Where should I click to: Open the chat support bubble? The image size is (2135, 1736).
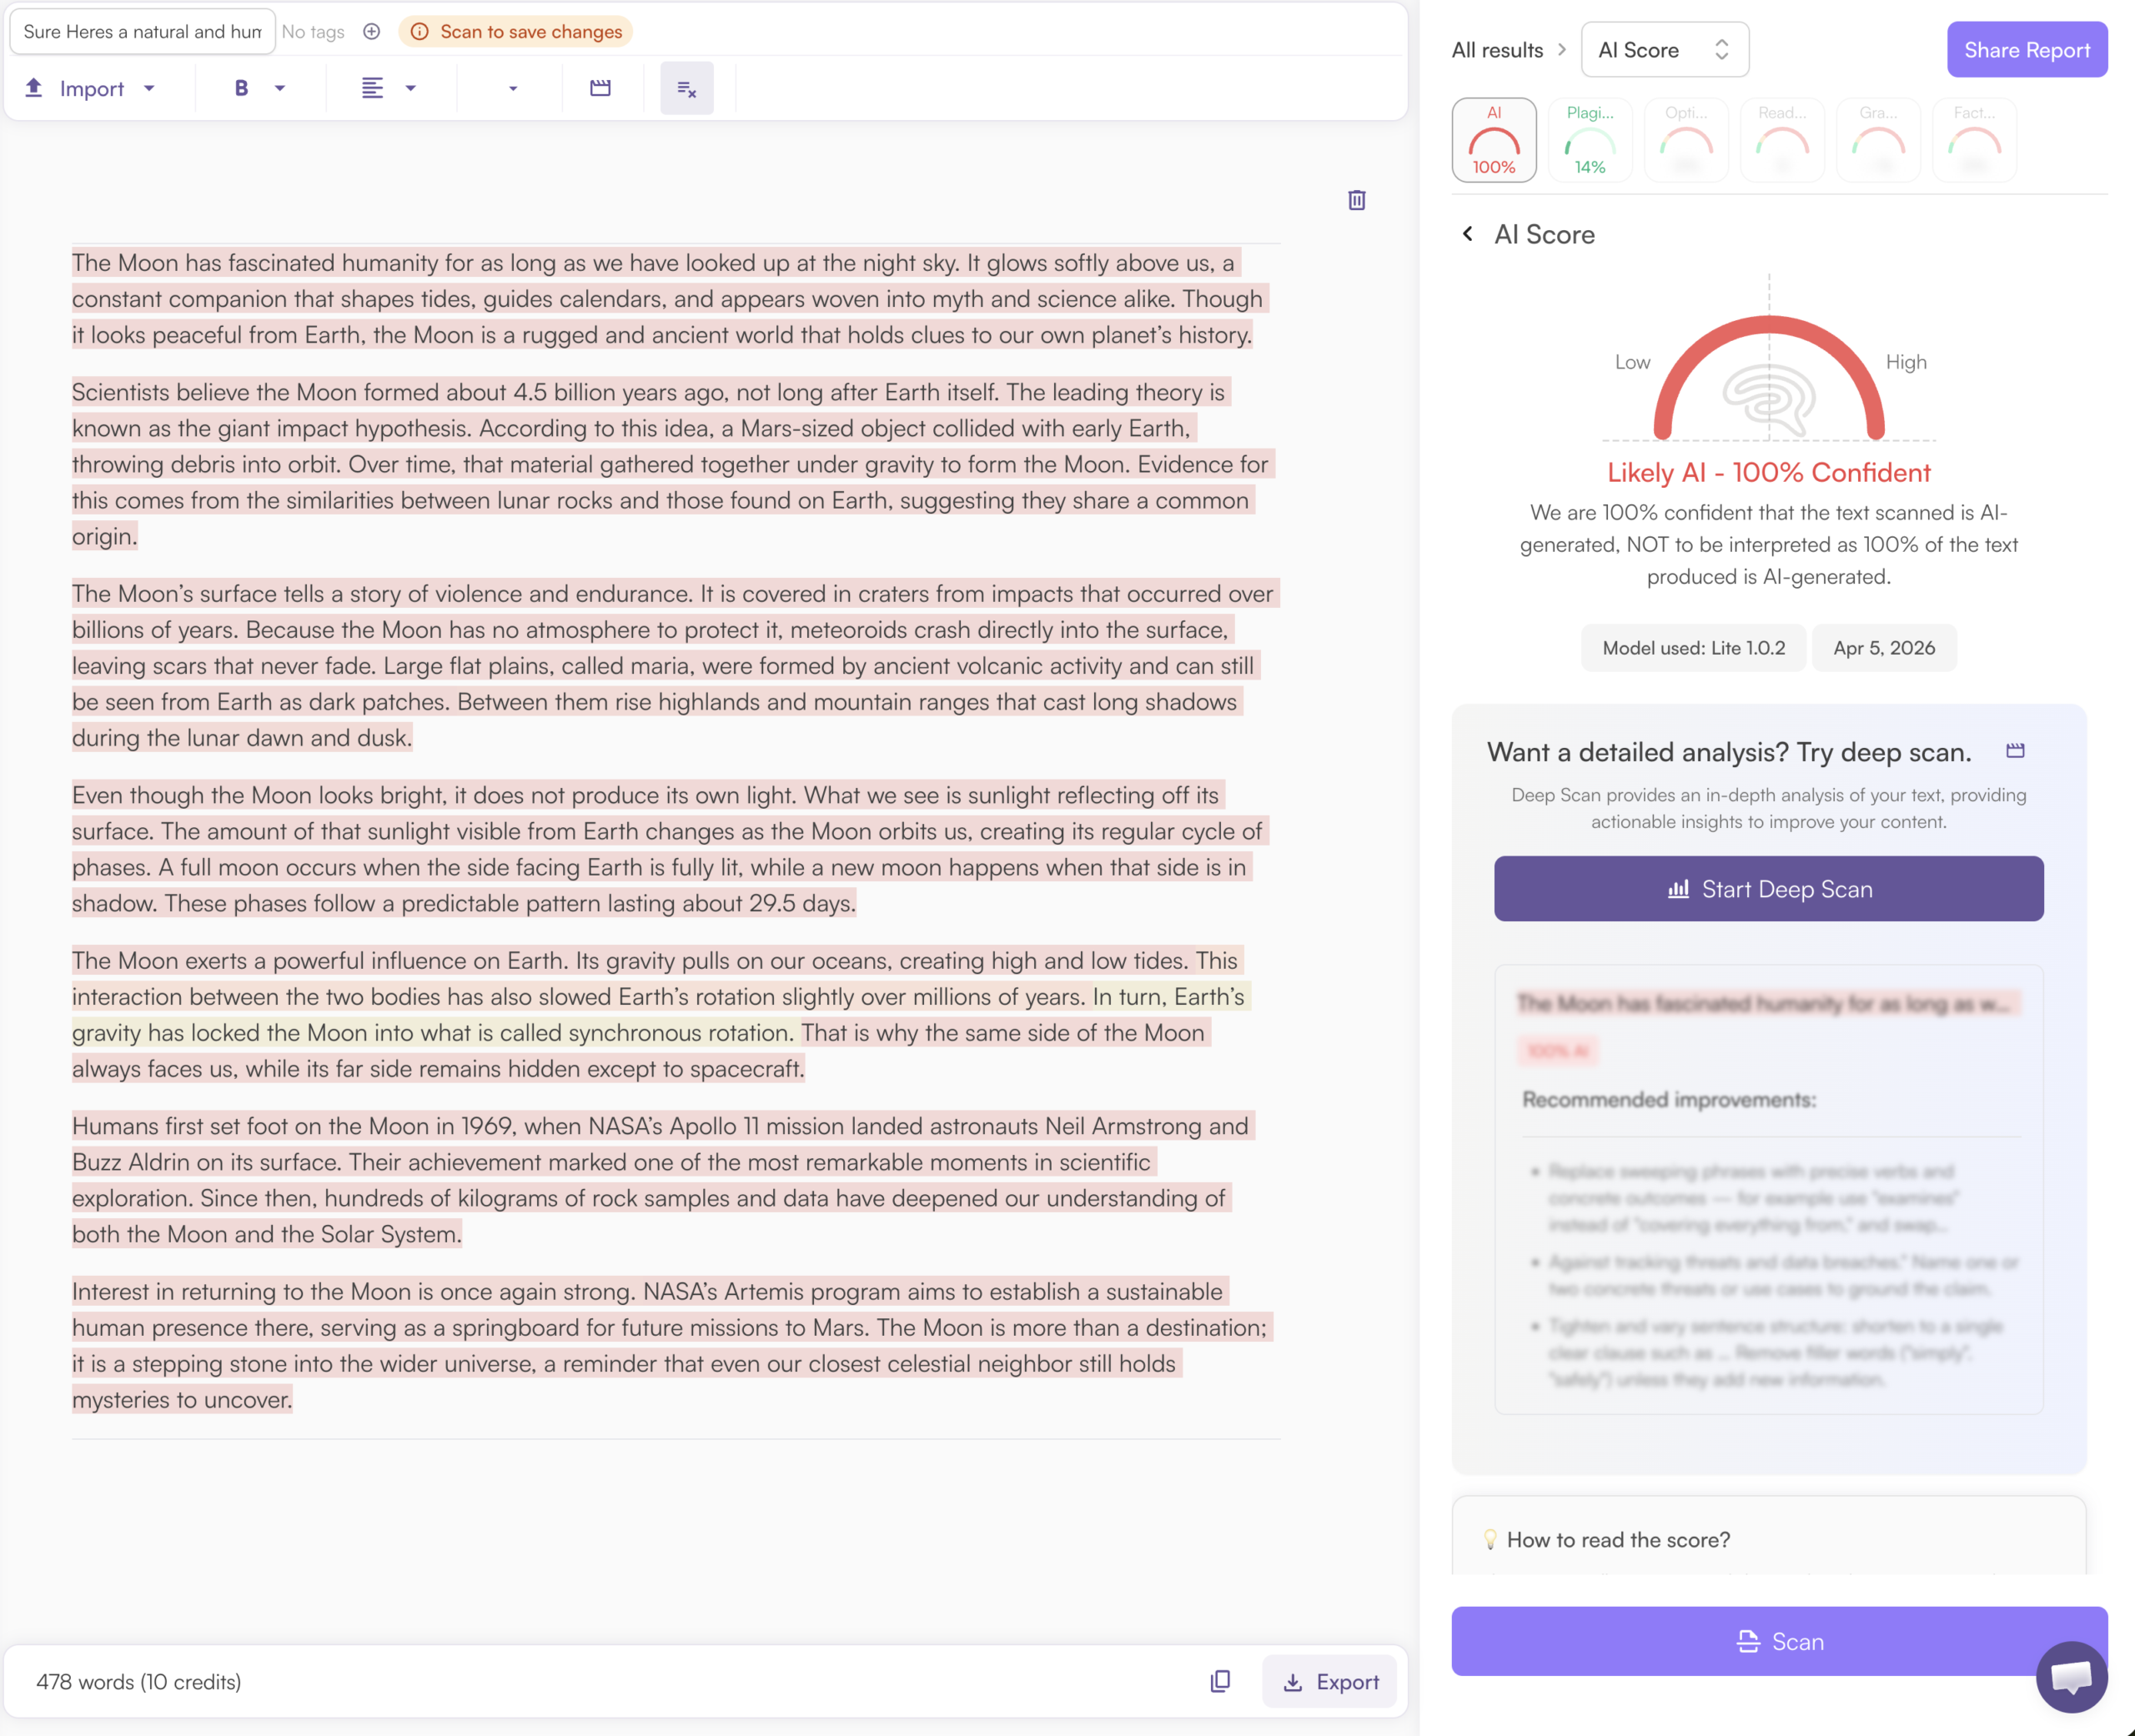pyautogui.click(x=2070, y=1676)
